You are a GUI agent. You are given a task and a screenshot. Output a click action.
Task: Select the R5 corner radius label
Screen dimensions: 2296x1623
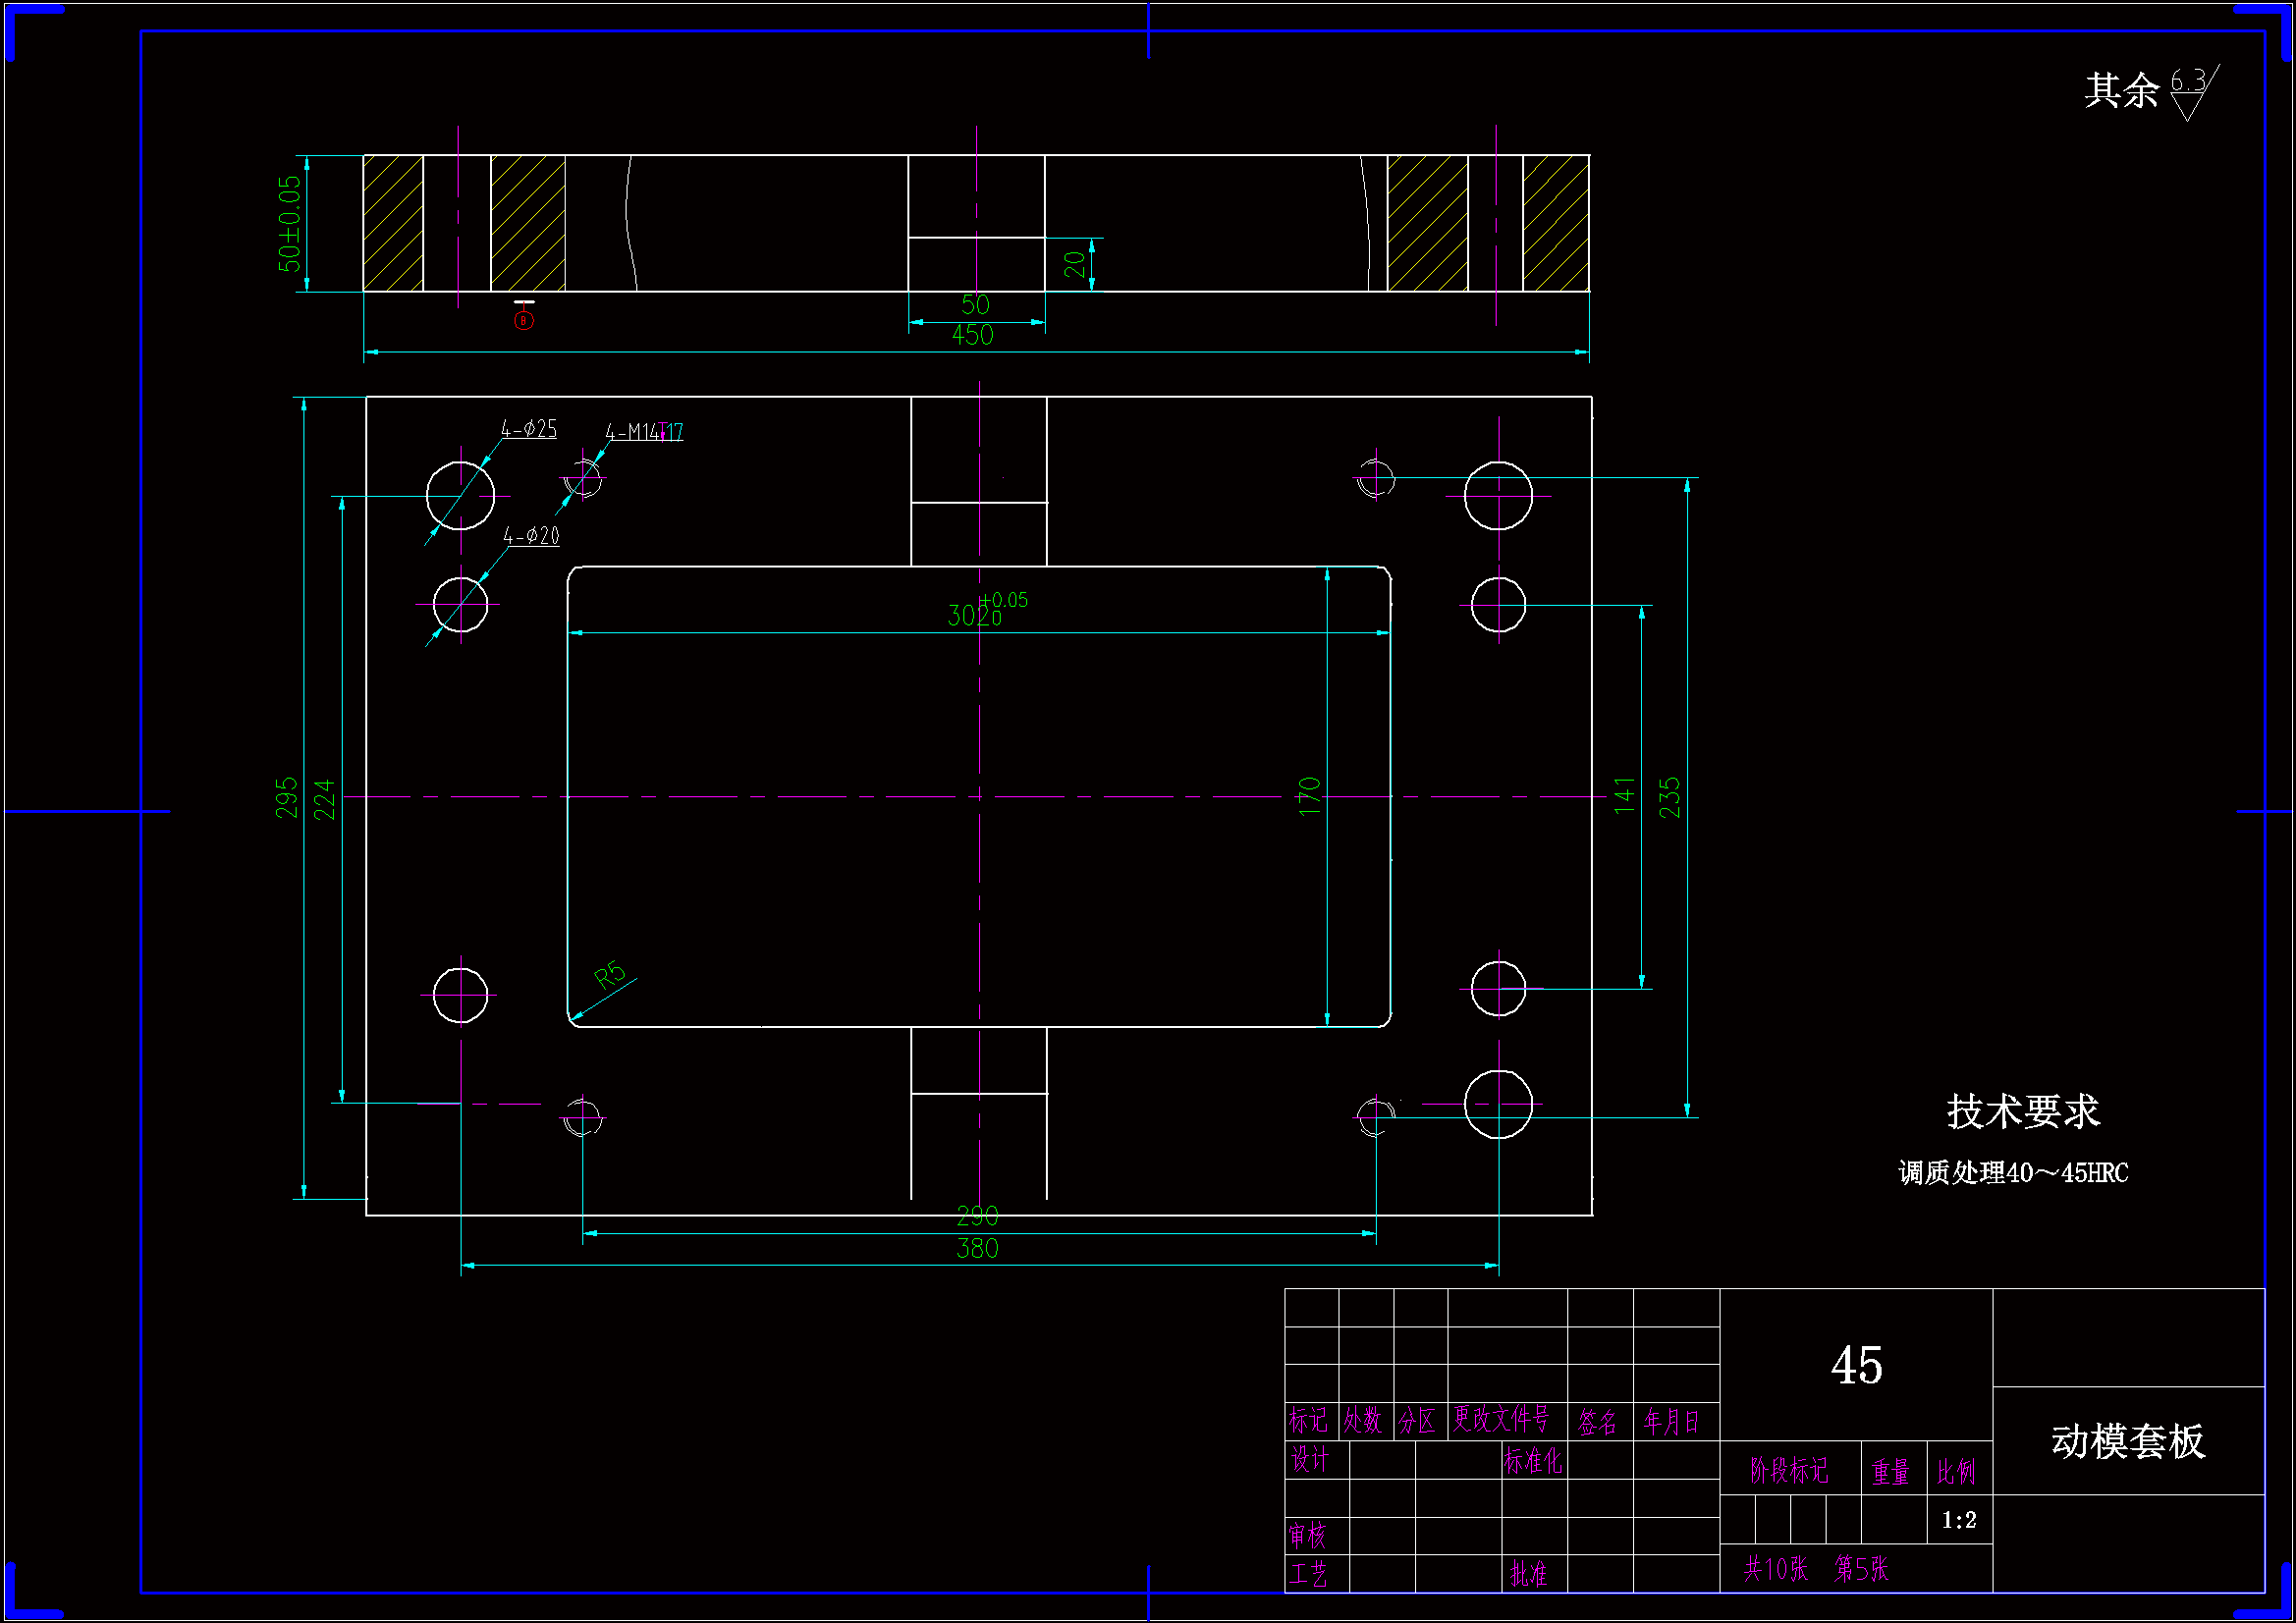tap(609, 974)
